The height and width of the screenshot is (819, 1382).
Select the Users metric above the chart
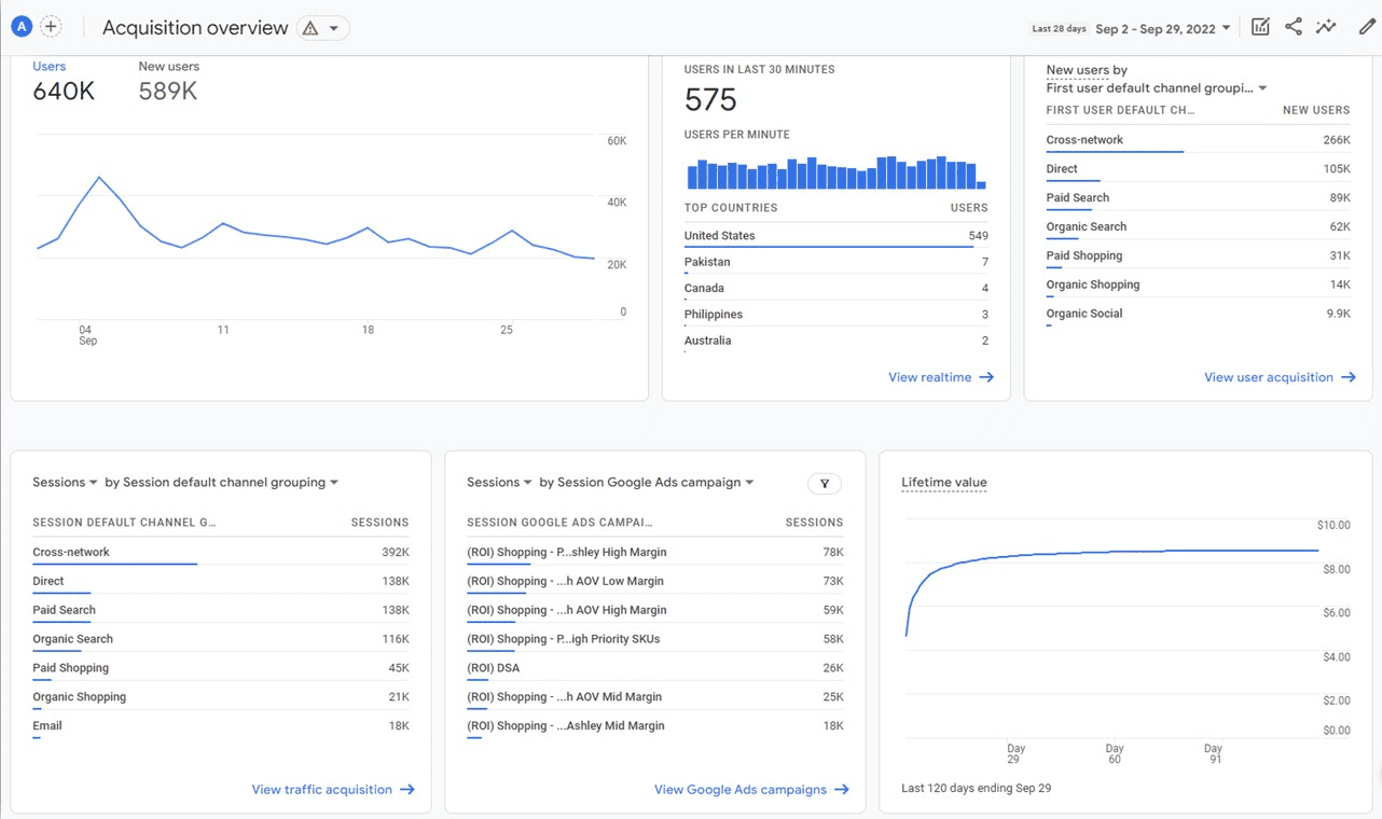(x=50, y=65)
